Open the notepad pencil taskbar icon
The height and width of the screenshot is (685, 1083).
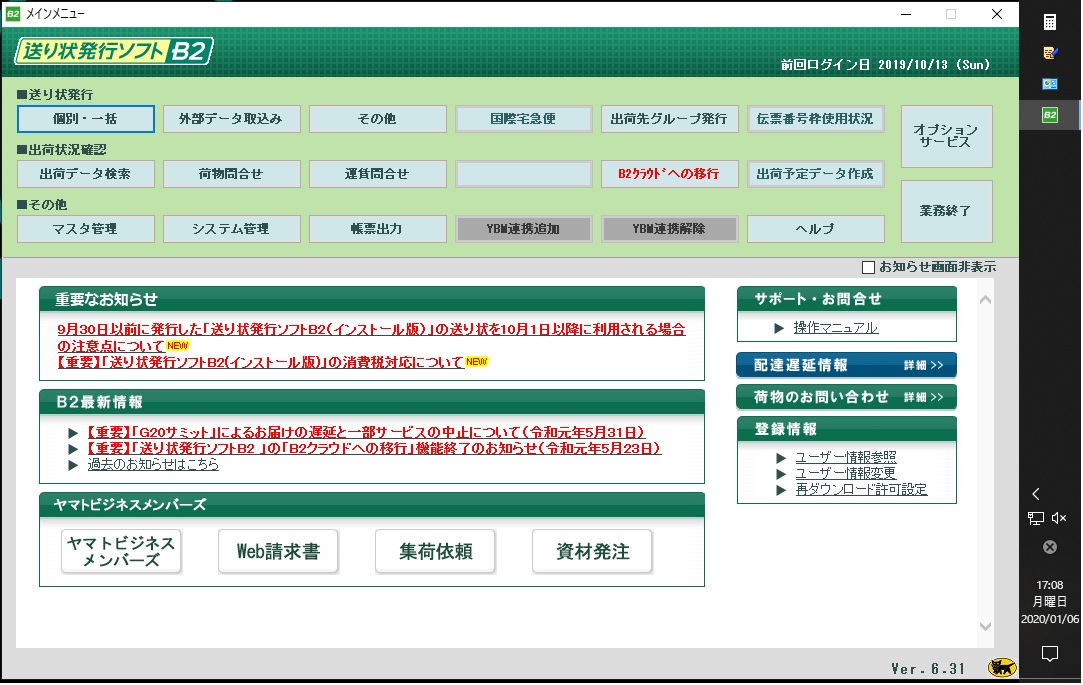click(x=1049, y=53)
